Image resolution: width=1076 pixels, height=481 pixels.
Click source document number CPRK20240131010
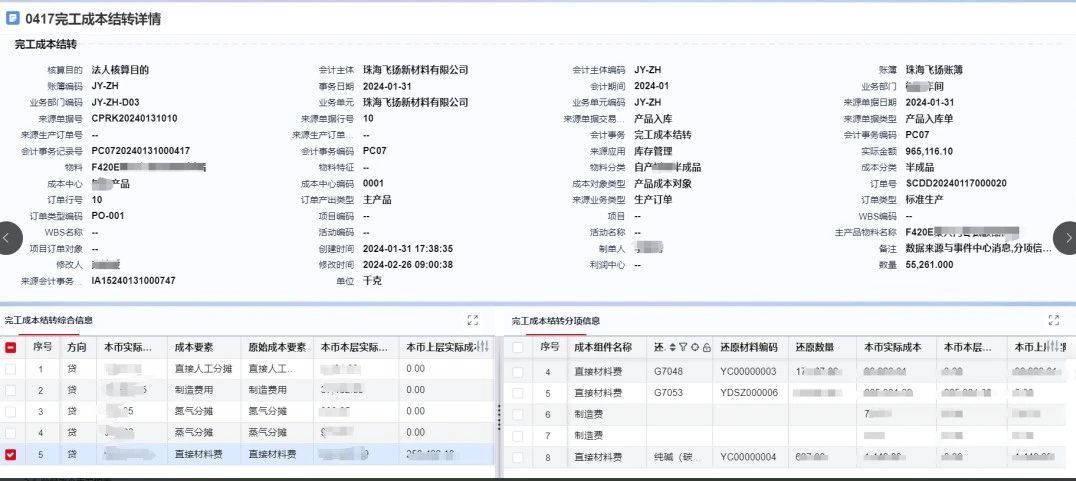pos(134,118)
